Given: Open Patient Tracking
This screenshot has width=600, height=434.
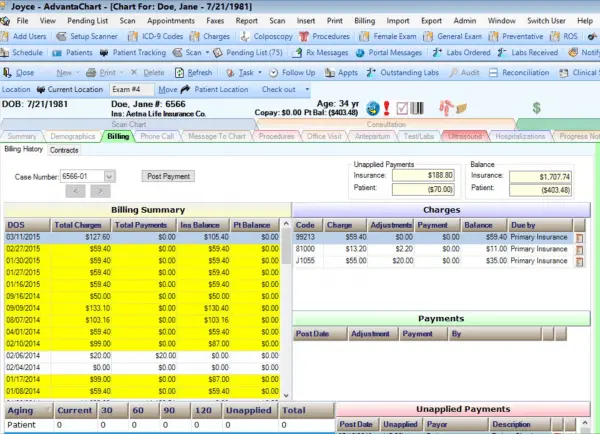Looking at the screenshot, I should [x=133, y=53].
